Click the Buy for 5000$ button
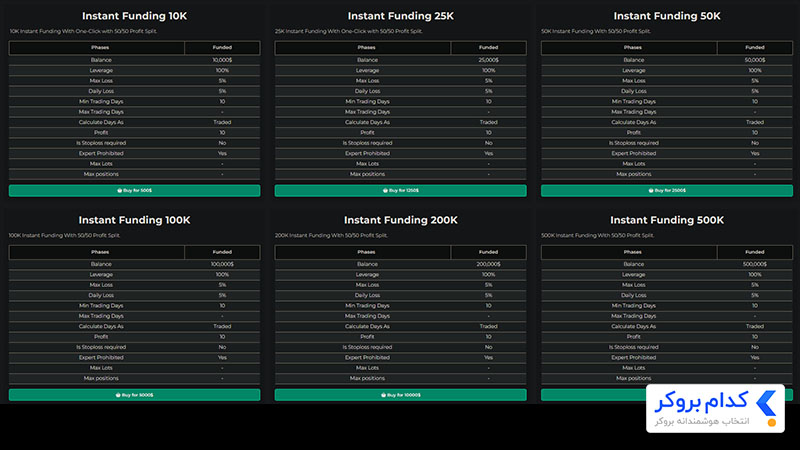This screenshot has width=800, height=450. tap(134, 395)
